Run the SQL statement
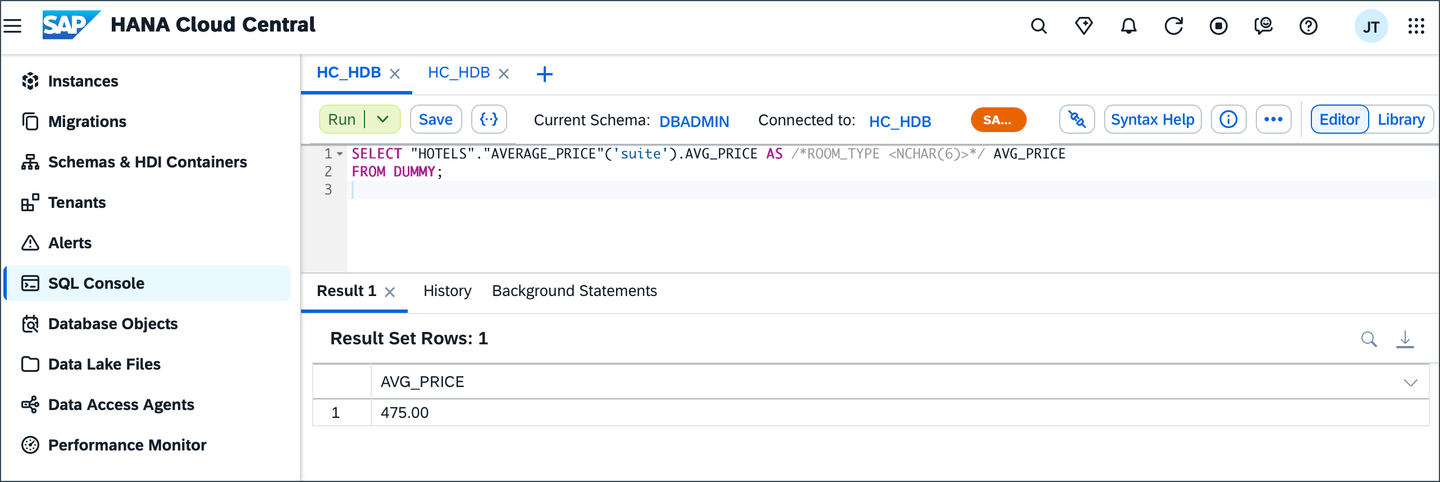This screenshot has width=1440, height=482. 342,119
